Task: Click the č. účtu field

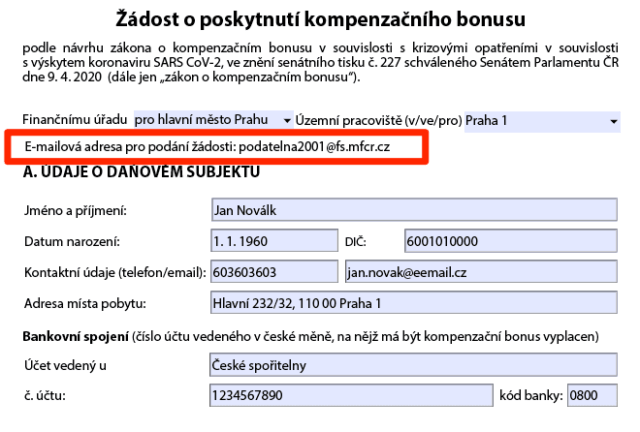Action: (351, 395)
